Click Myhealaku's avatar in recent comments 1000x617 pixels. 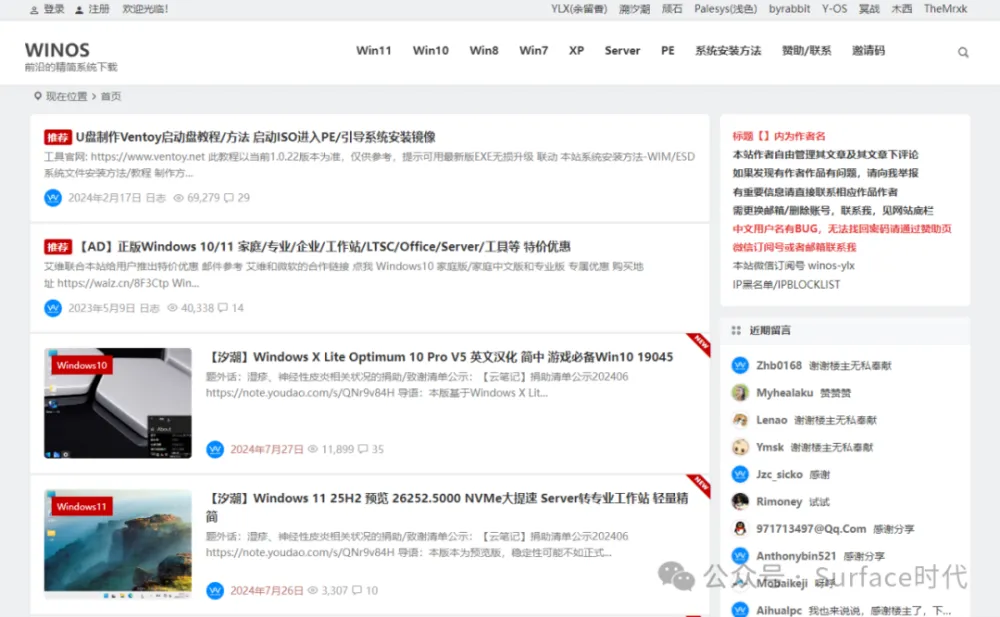(x=740, y=393)
